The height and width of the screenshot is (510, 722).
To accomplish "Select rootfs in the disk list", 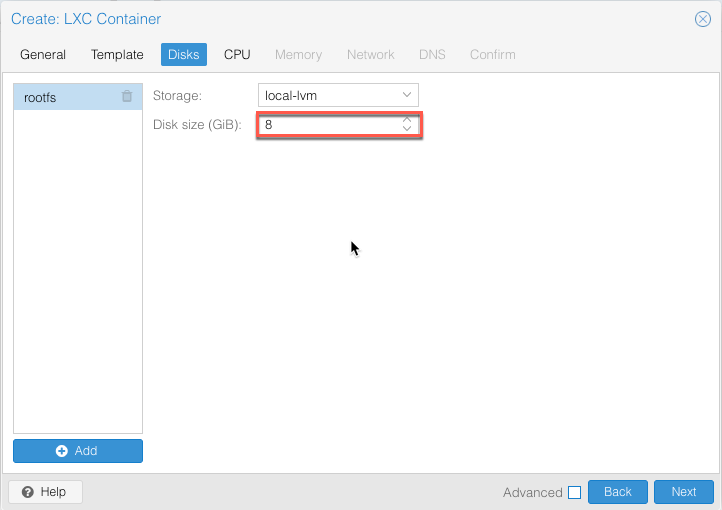I will (78, 97).
